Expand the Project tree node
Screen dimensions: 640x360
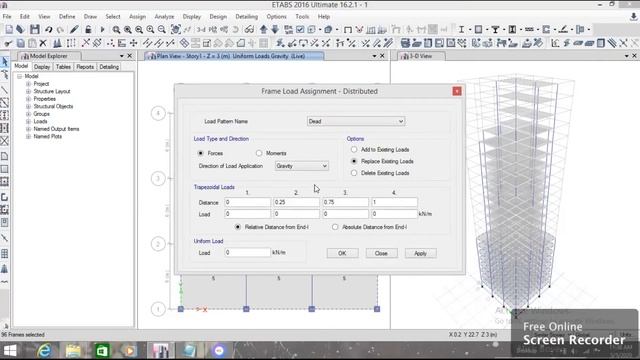point(28,84)
